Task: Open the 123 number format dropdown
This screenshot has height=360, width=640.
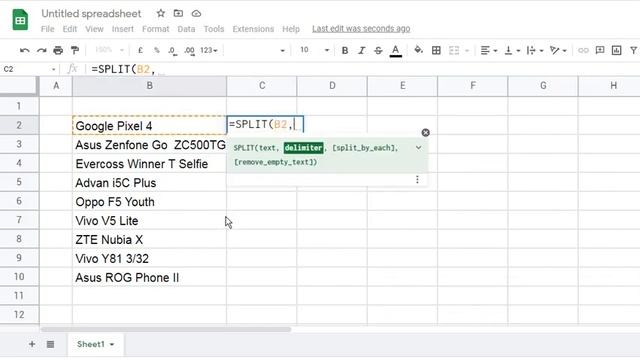Action: tap(209, 50)
